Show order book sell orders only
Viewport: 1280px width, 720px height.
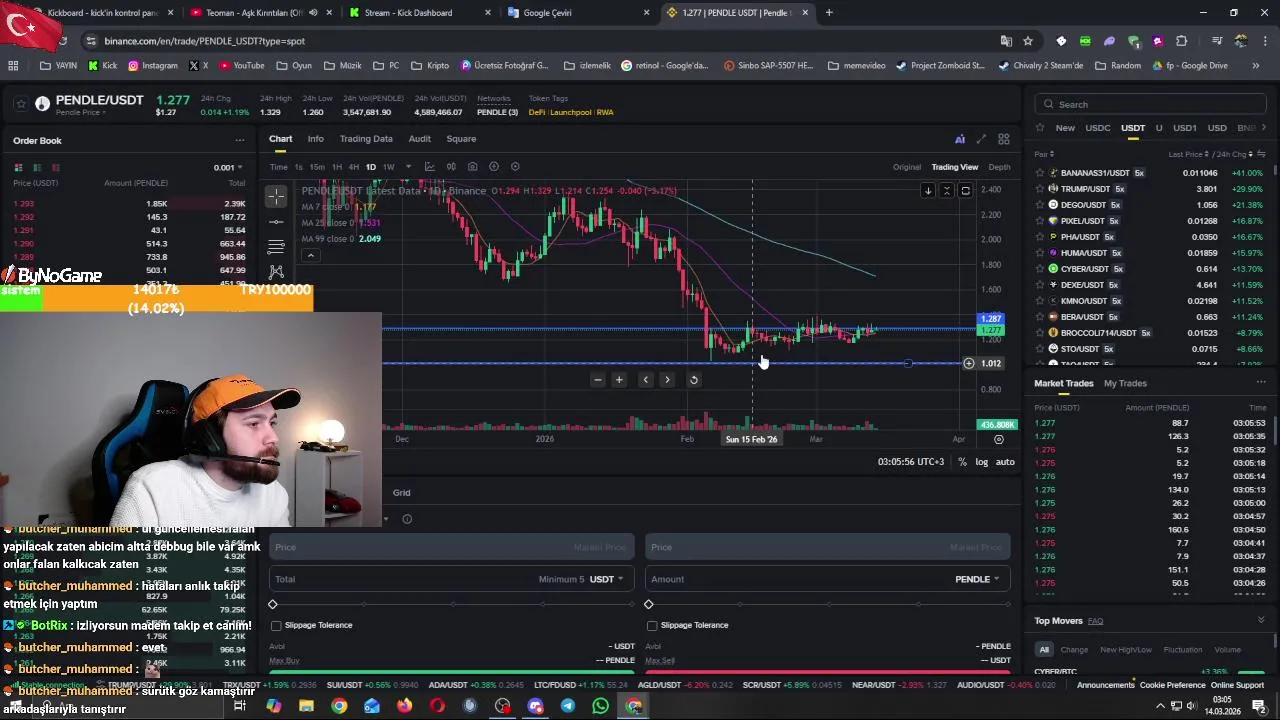coord(56,167)
